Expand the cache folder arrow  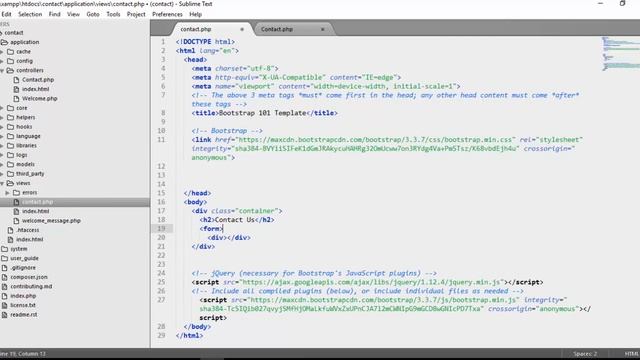[2, 52]
